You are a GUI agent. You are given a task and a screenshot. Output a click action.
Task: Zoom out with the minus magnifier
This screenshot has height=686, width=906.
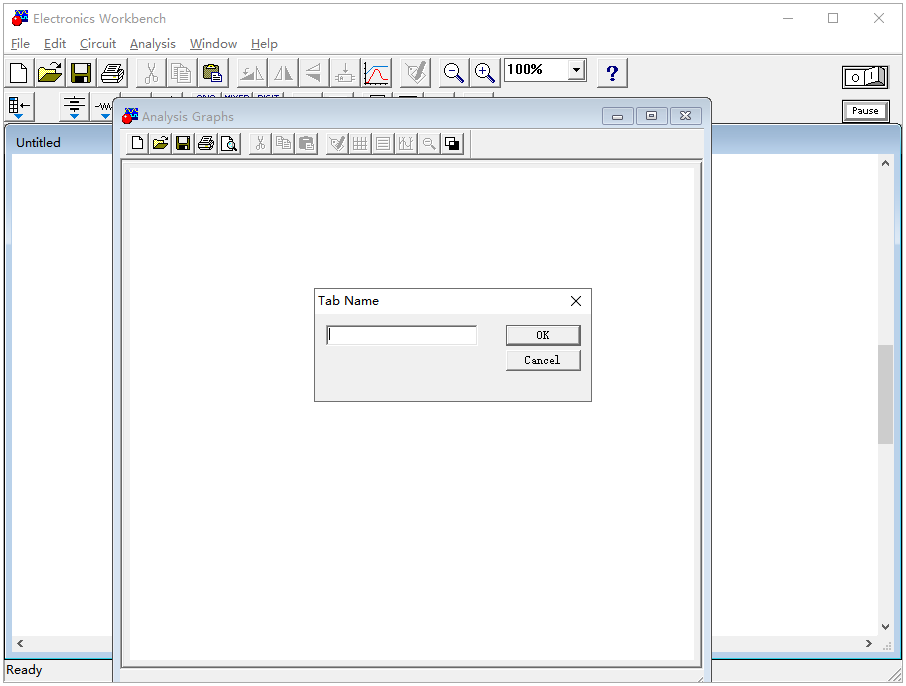[454, 73]
